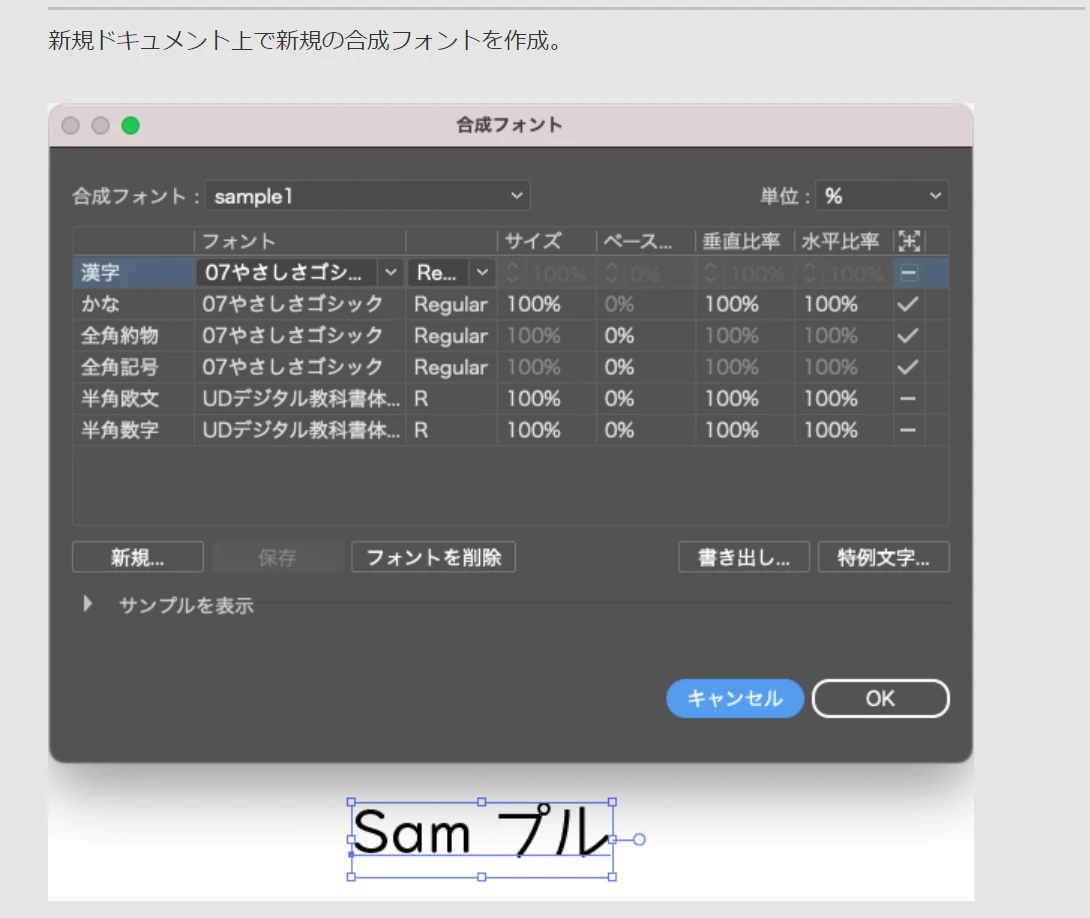Click the 漢字 row baseline stepper arrows
Viewport: 1090px width, 918px height.
(x=612, y=272)
